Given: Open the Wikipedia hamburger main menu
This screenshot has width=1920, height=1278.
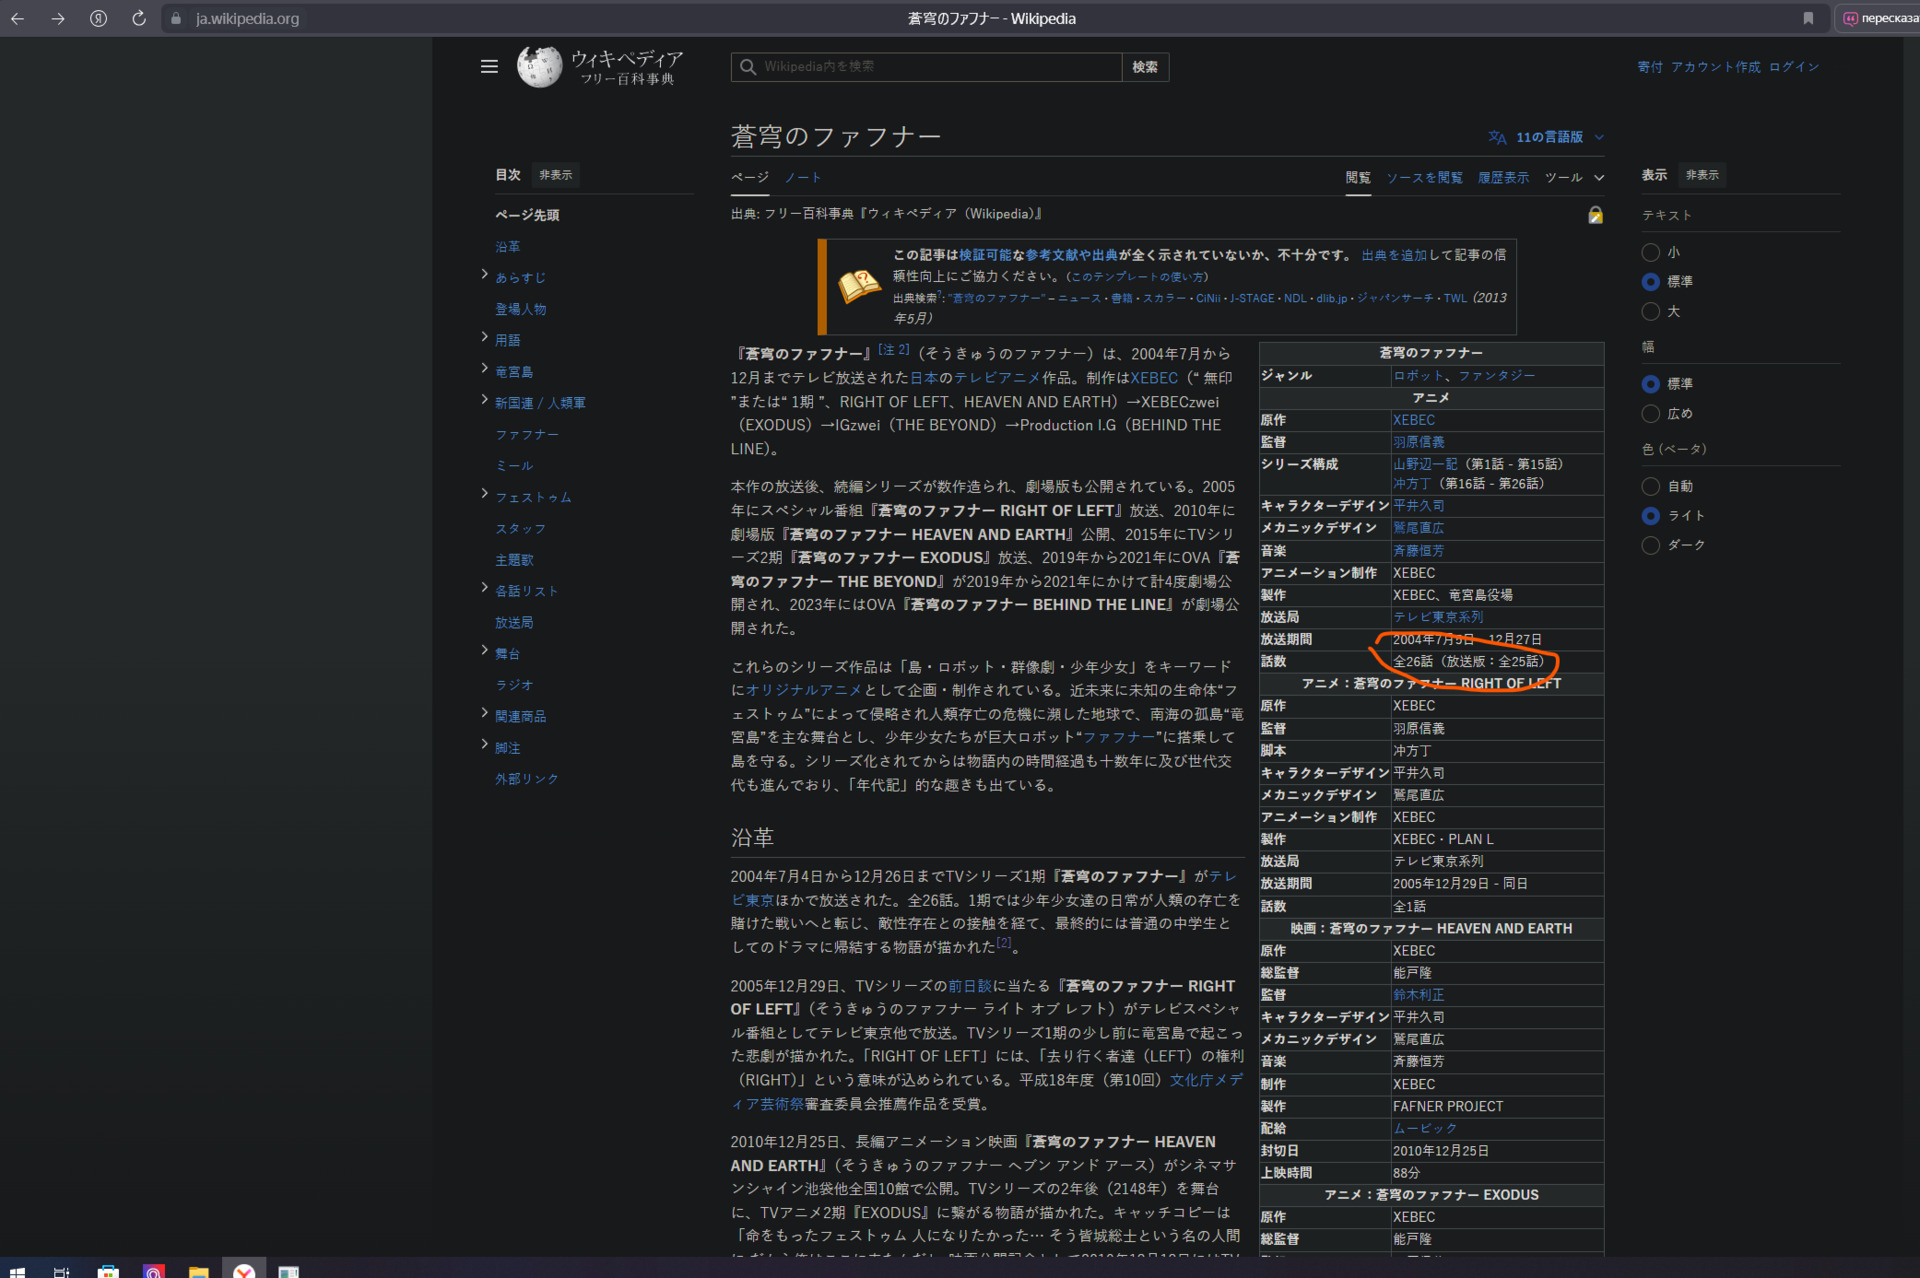Looking at the screenshot, I should pos(489,67).
